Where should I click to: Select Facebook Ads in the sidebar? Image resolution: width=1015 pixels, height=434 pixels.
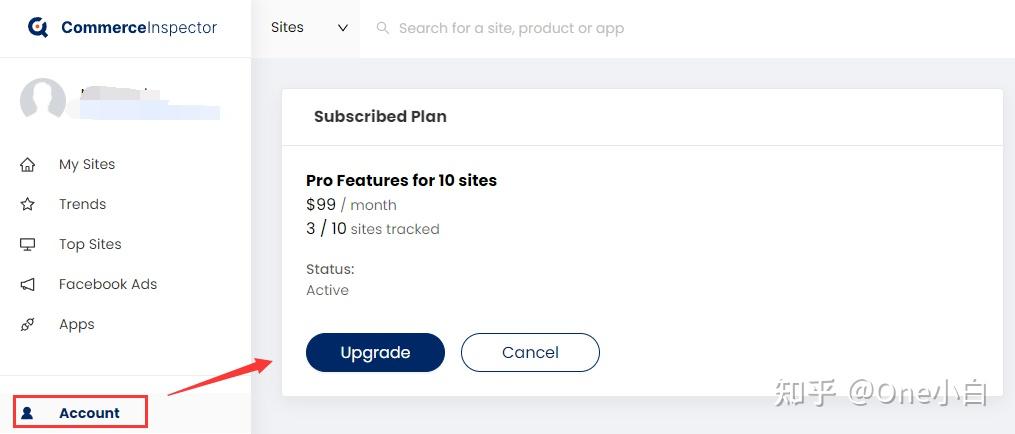point(107,284)
